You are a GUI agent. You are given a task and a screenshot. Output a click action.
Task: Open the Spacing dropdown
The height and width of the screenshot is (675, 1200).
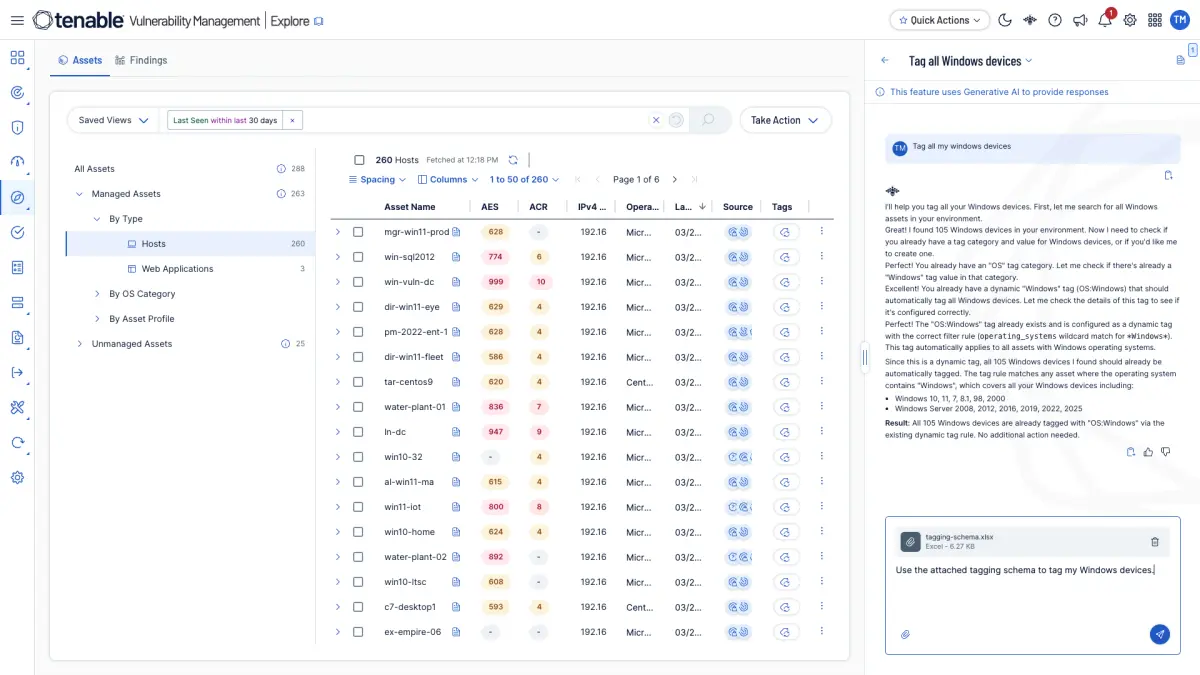377,180
